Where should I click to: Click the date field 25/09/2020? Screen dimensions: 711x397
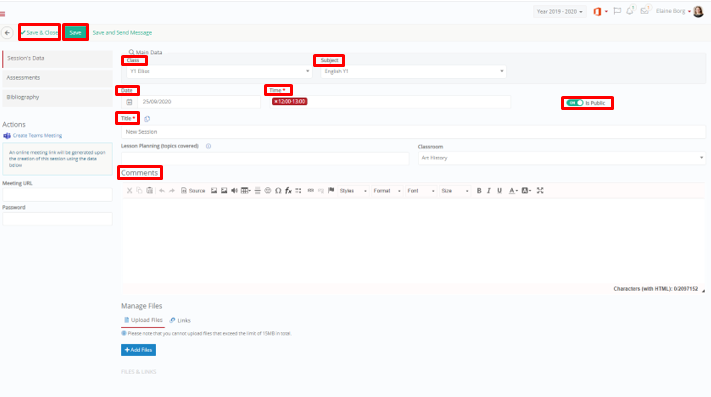click(x=199, y=102)
